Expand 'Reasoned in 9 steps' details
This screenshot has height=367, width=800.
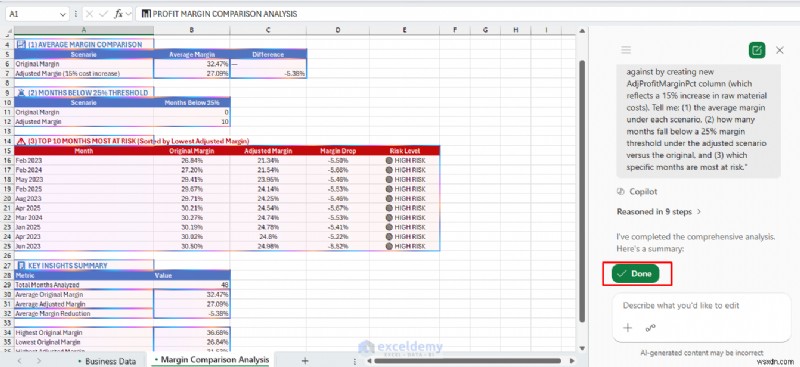pos(659,211)
